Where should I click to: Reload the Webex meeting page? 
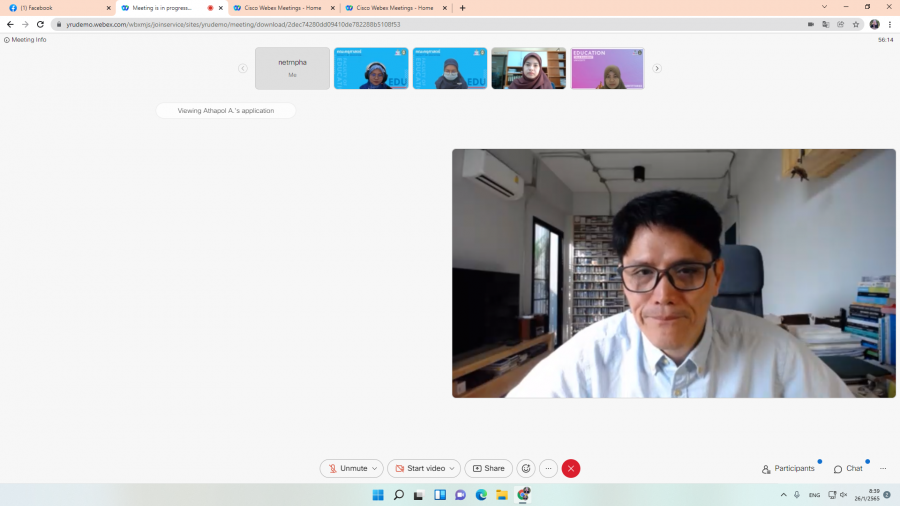tap(40, 24)
